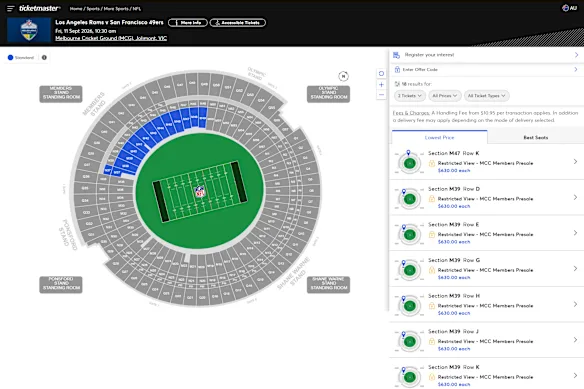Click the results filter icon beside results count
The image size is (584, 389).
point(397,84)
